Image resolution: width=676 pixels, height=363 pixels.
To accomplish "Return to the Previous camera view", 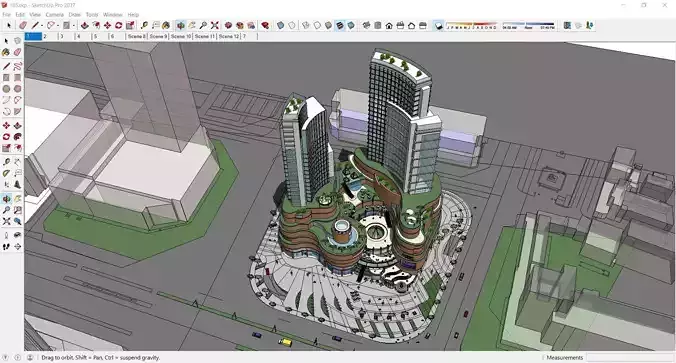I will pos(17,221).
